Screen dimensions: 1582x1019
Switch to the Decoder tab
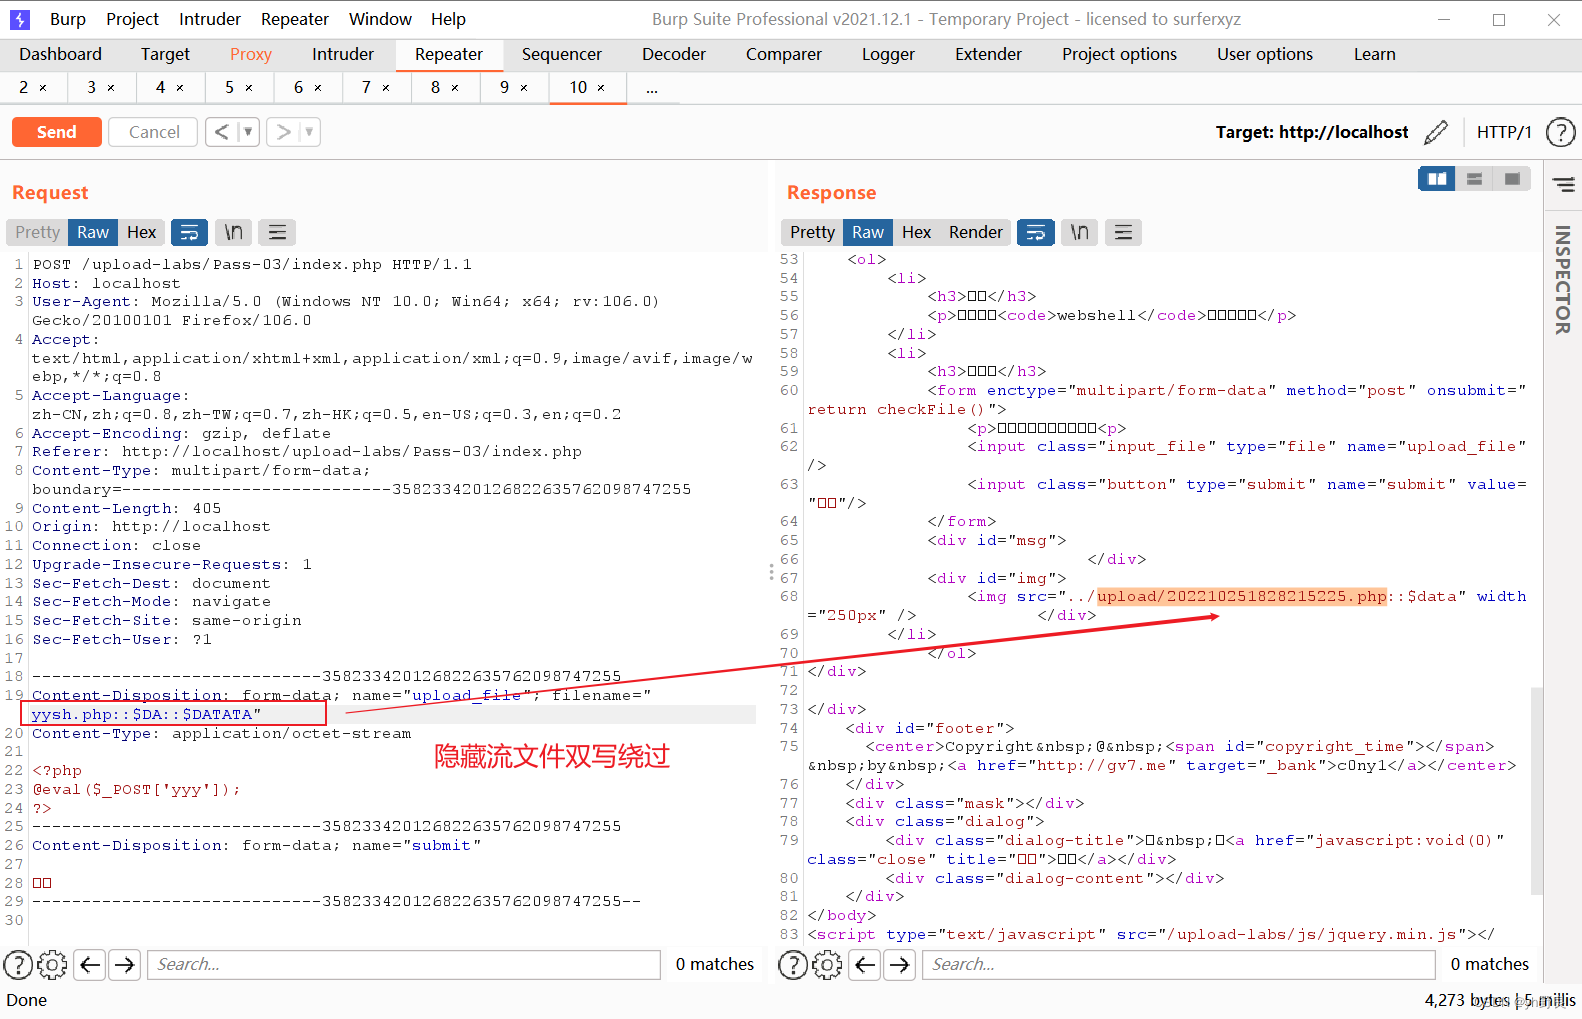click(x=674, y=54)
